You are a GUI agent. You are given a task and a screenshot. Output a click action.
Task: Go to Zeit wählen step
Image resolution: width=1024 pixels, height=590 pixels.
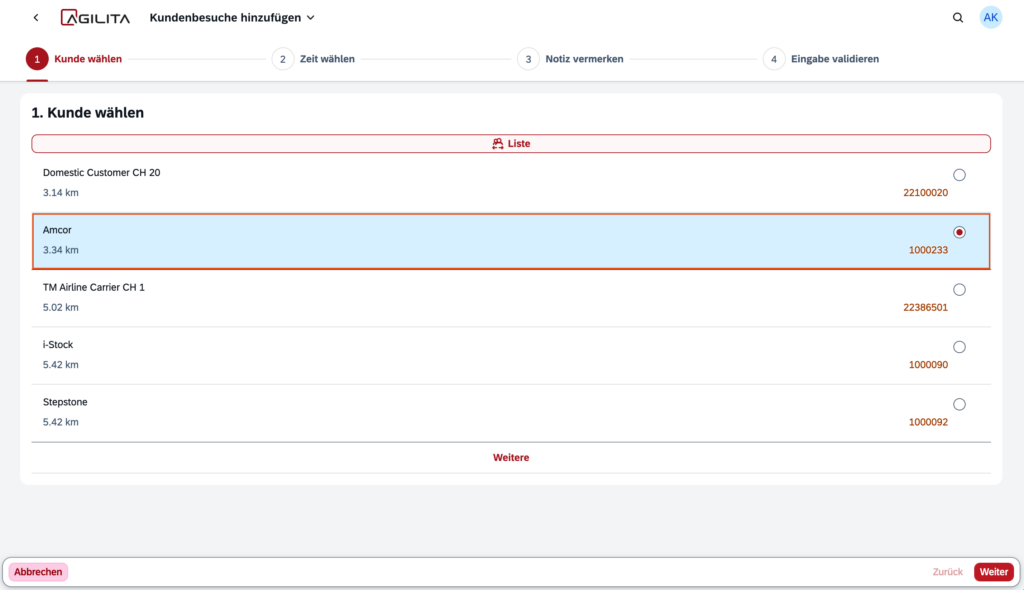[x=327, y=59]
